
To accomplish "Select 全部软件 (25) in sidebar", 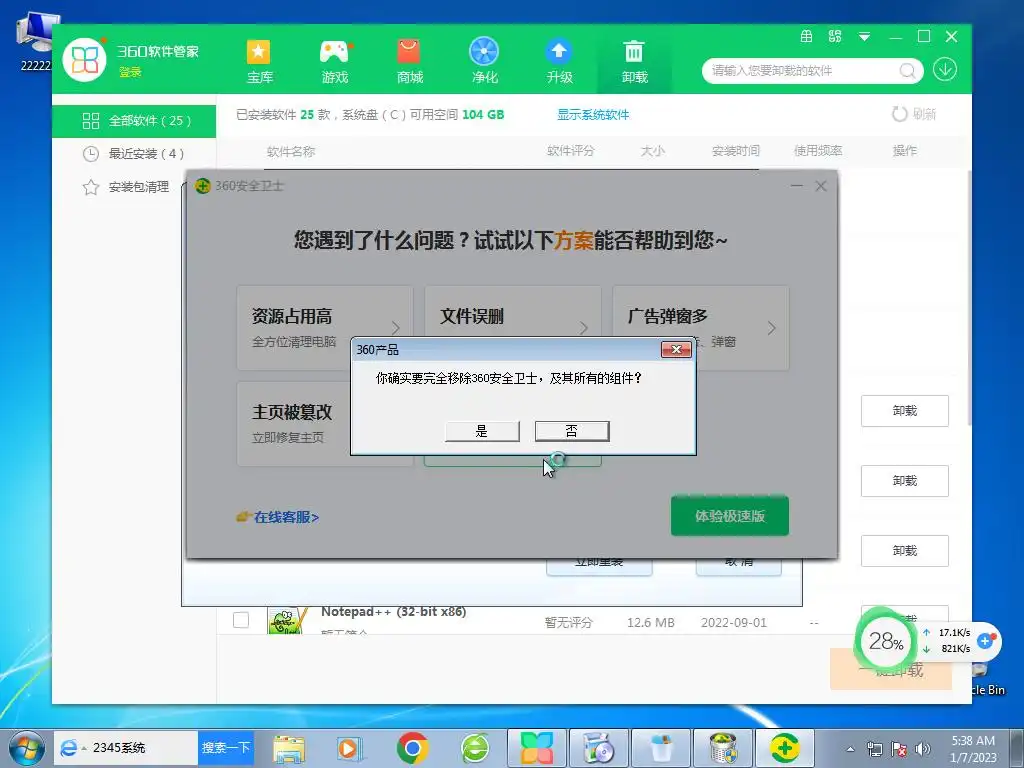I will coord(134,121).
